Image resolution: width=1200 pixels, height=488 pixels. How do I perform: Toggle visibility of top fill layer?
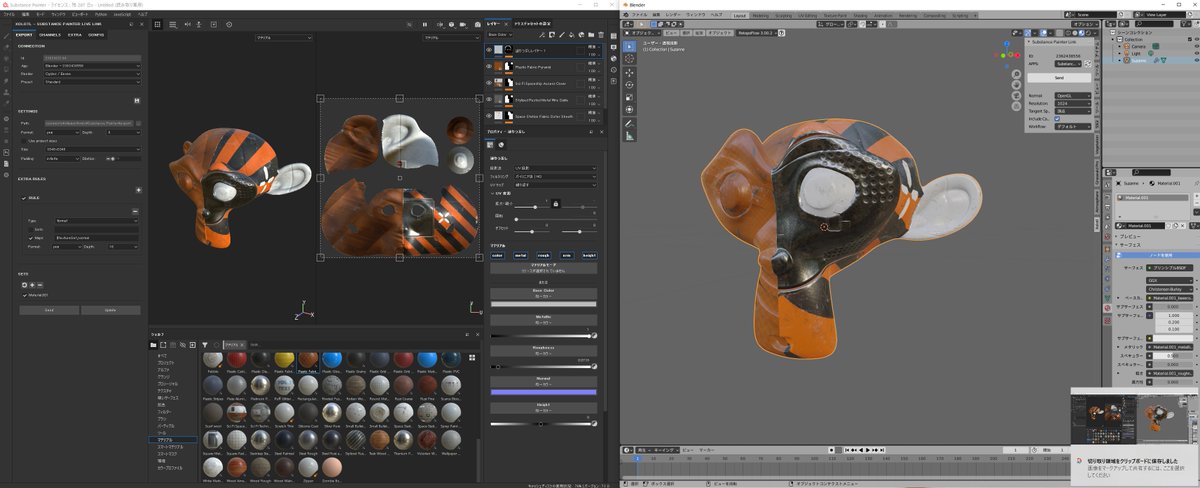click(489, 49)
